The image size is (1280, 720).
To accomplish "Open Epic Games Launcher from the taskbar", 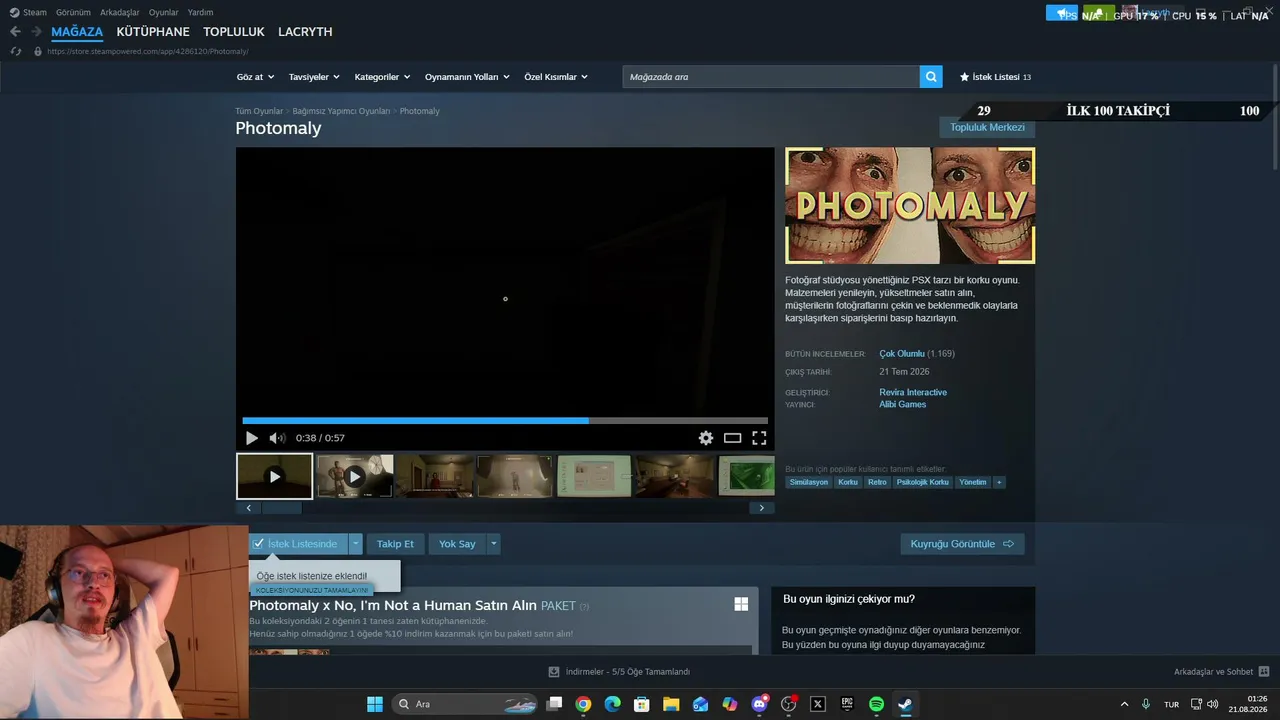I will pos(847,704).
